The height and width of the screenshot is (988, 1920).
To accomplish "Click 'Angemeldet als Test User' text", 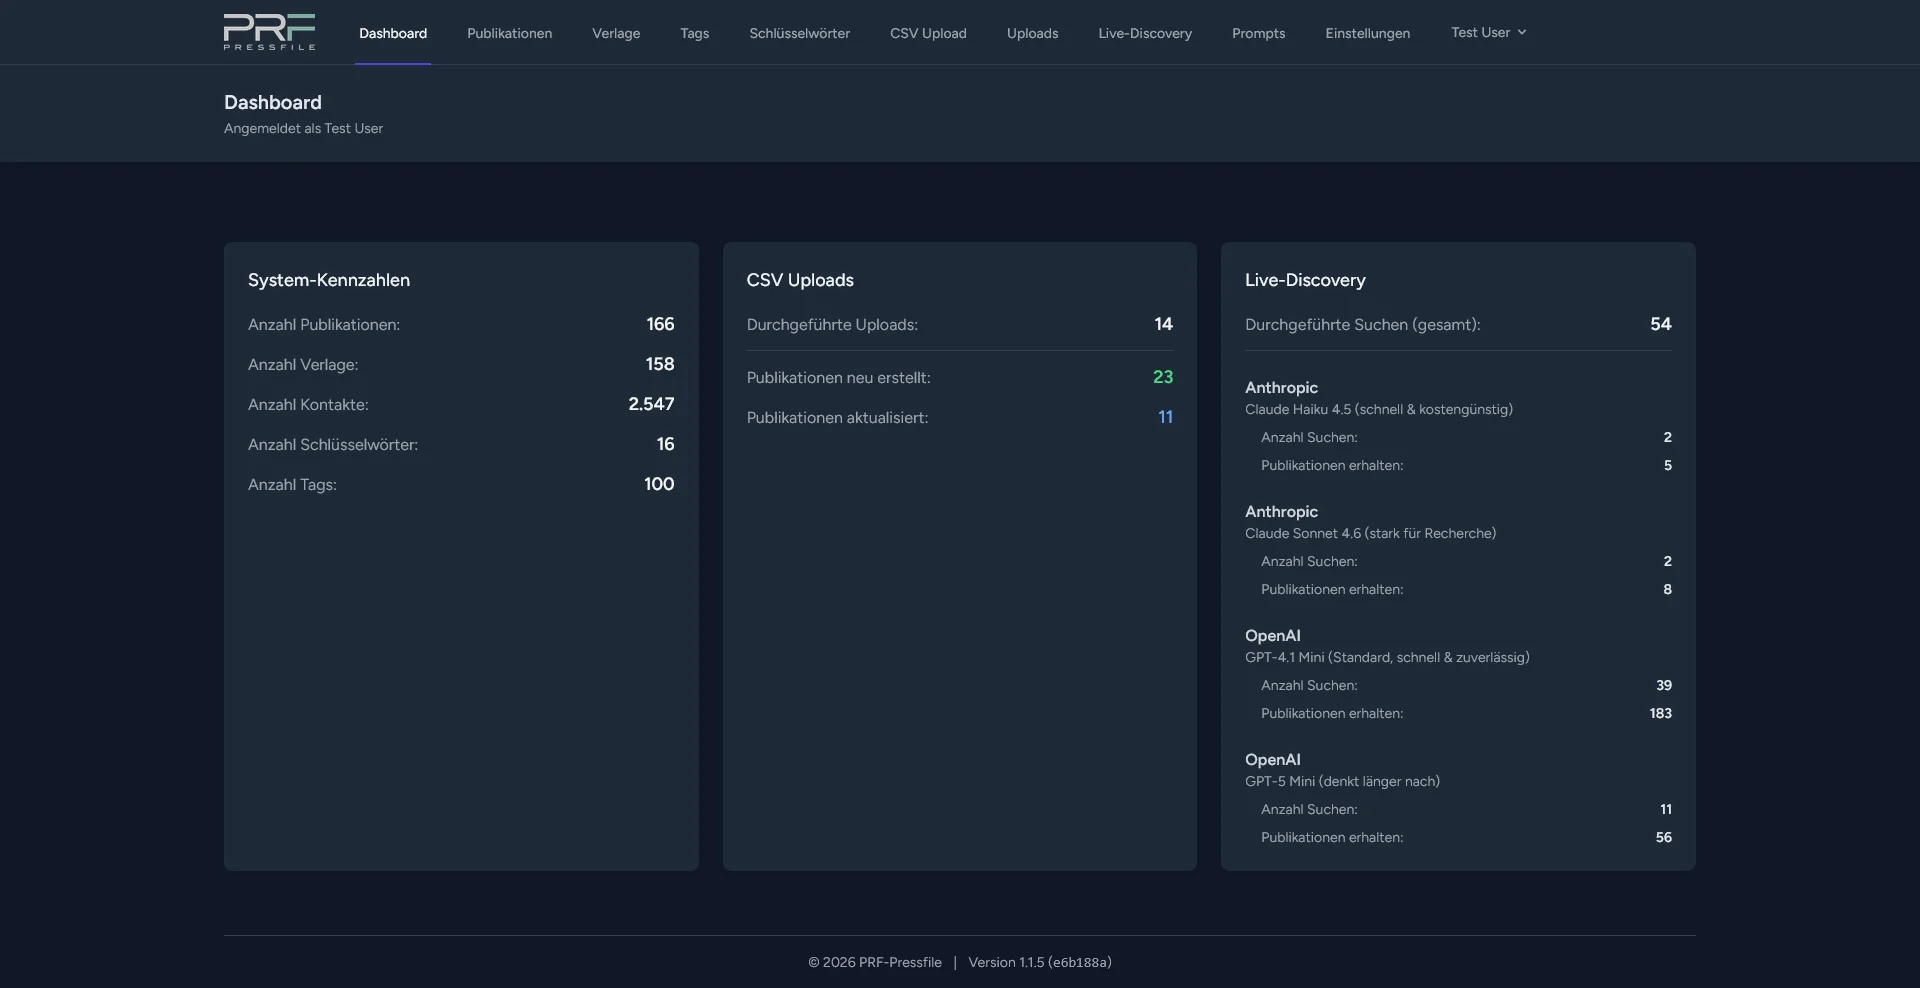I will click(303, 128).
